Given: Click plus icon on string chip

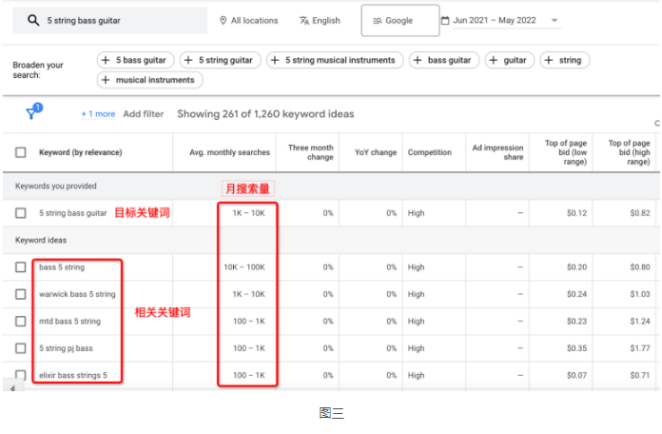Looking at the screenshot, I should point(549,60).
